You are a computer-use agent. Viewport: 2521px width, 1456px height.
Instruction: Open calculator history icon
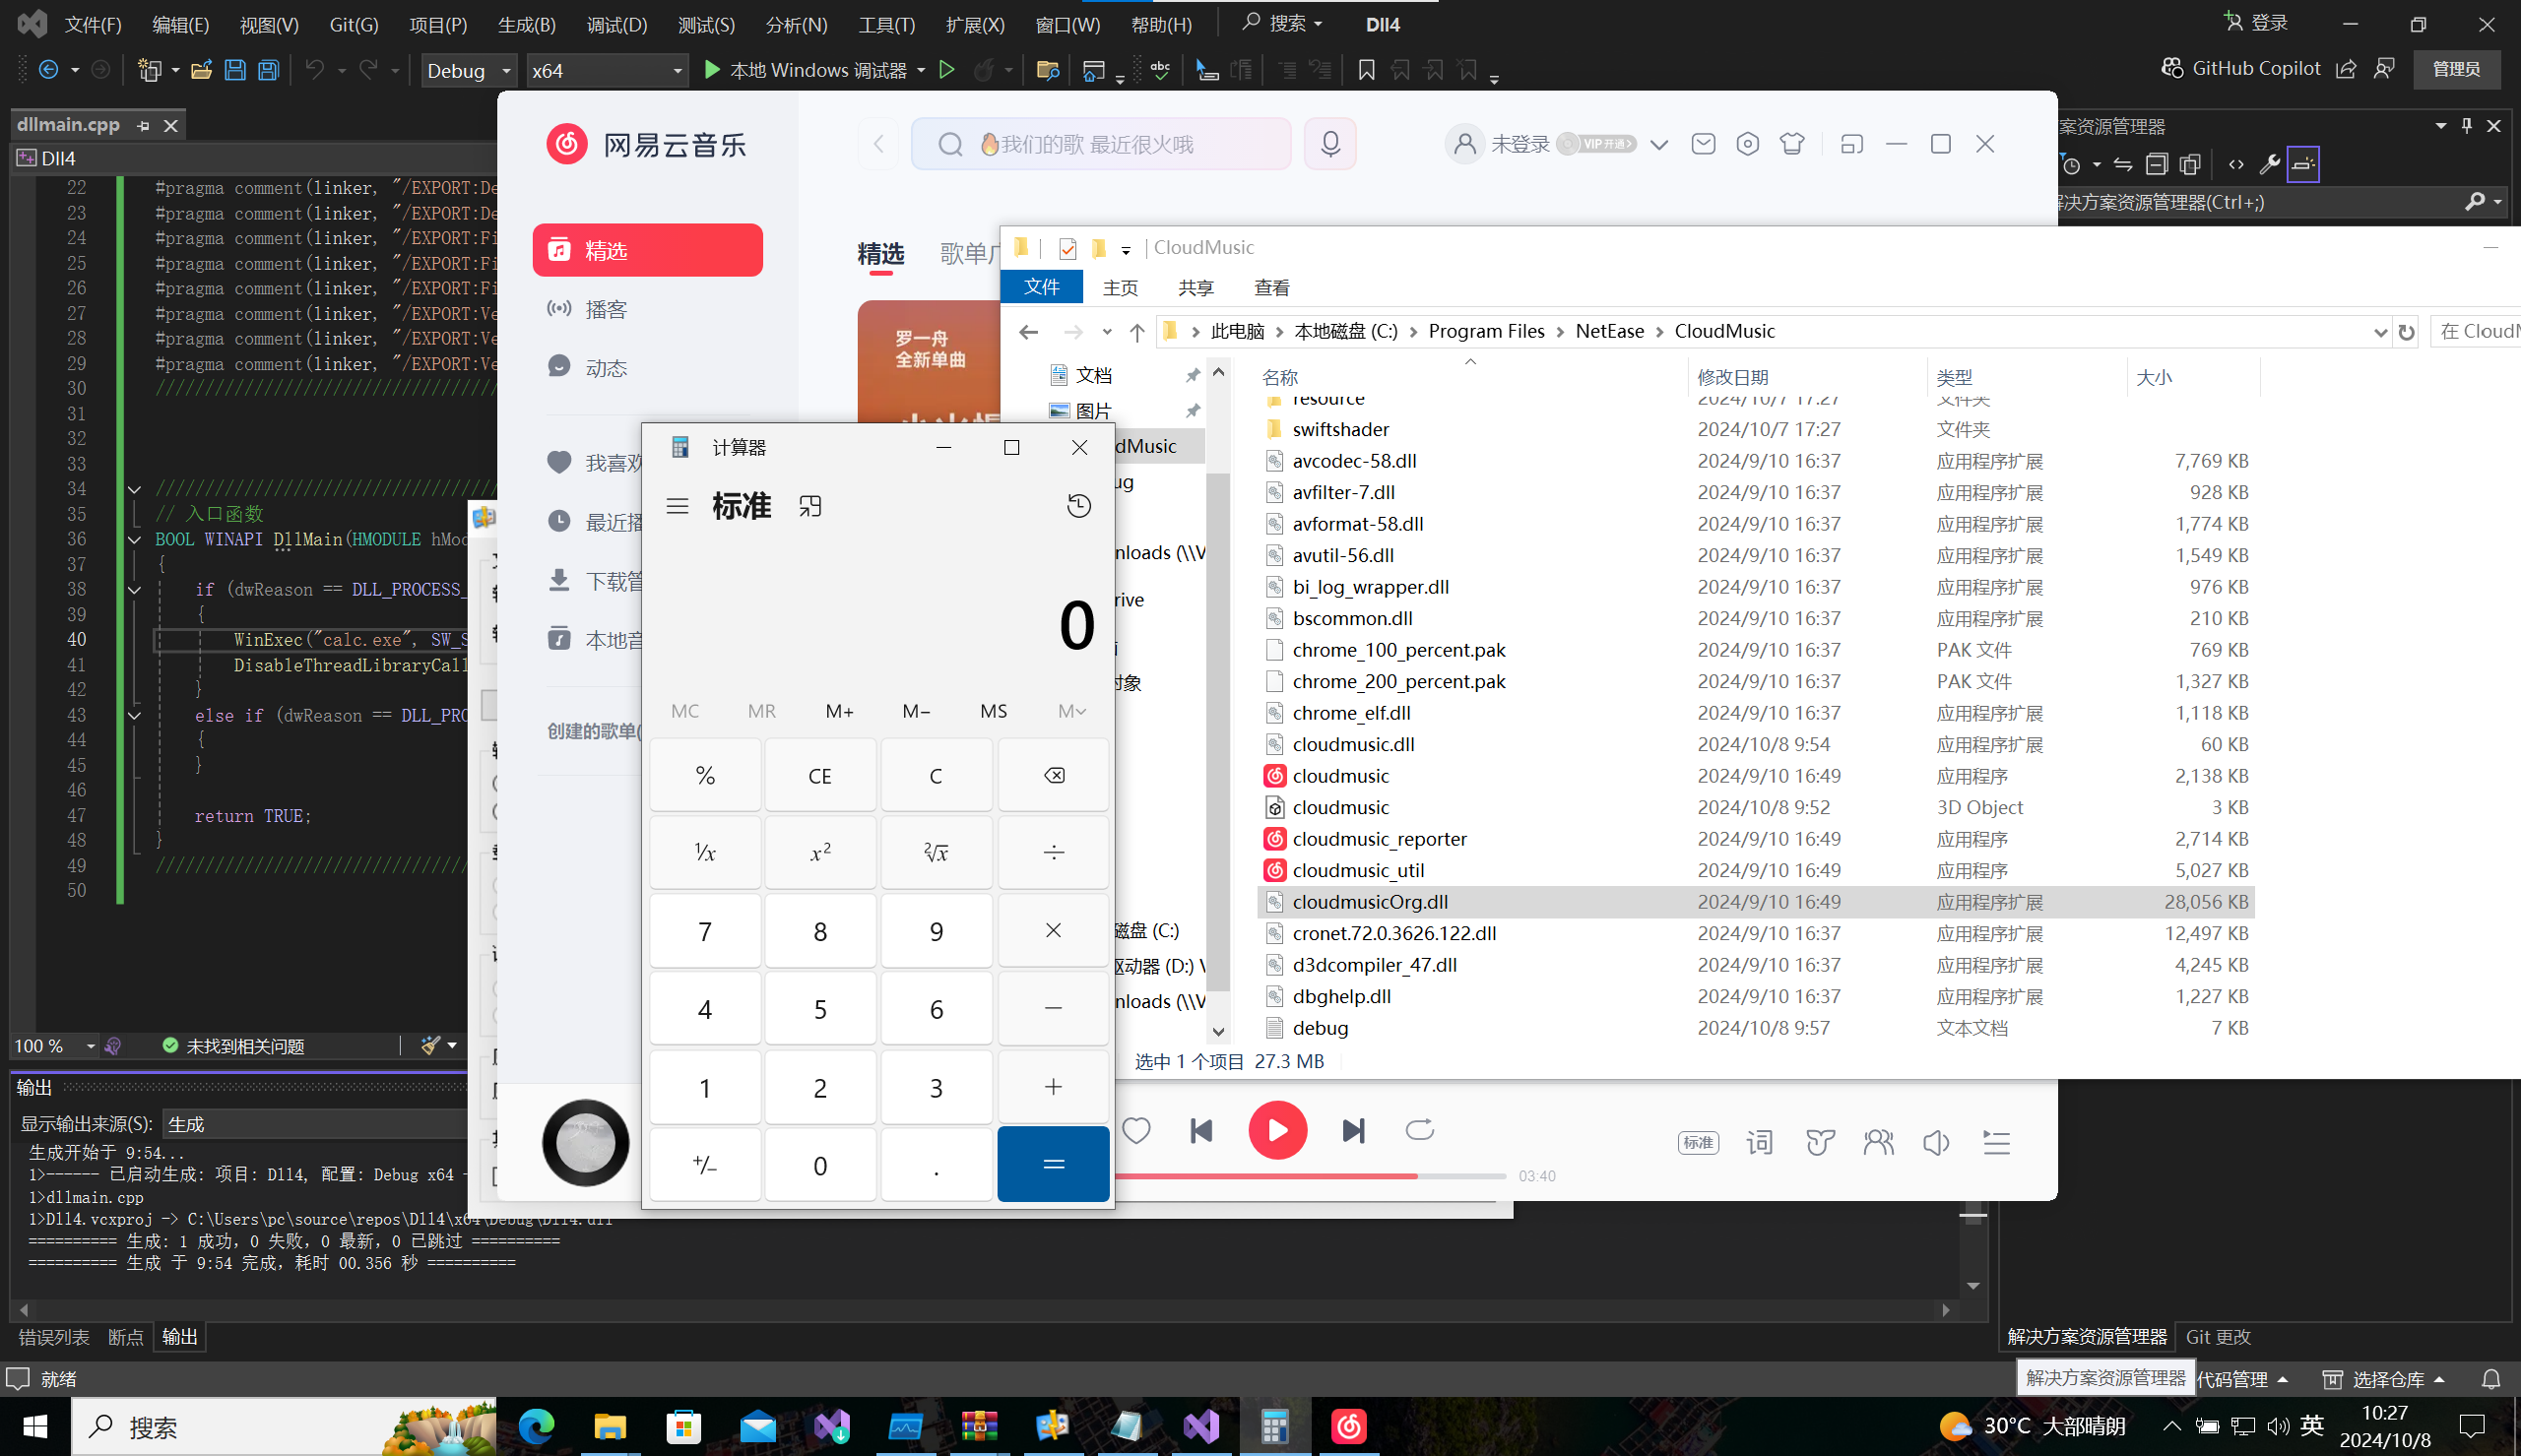coord(1078,506)
